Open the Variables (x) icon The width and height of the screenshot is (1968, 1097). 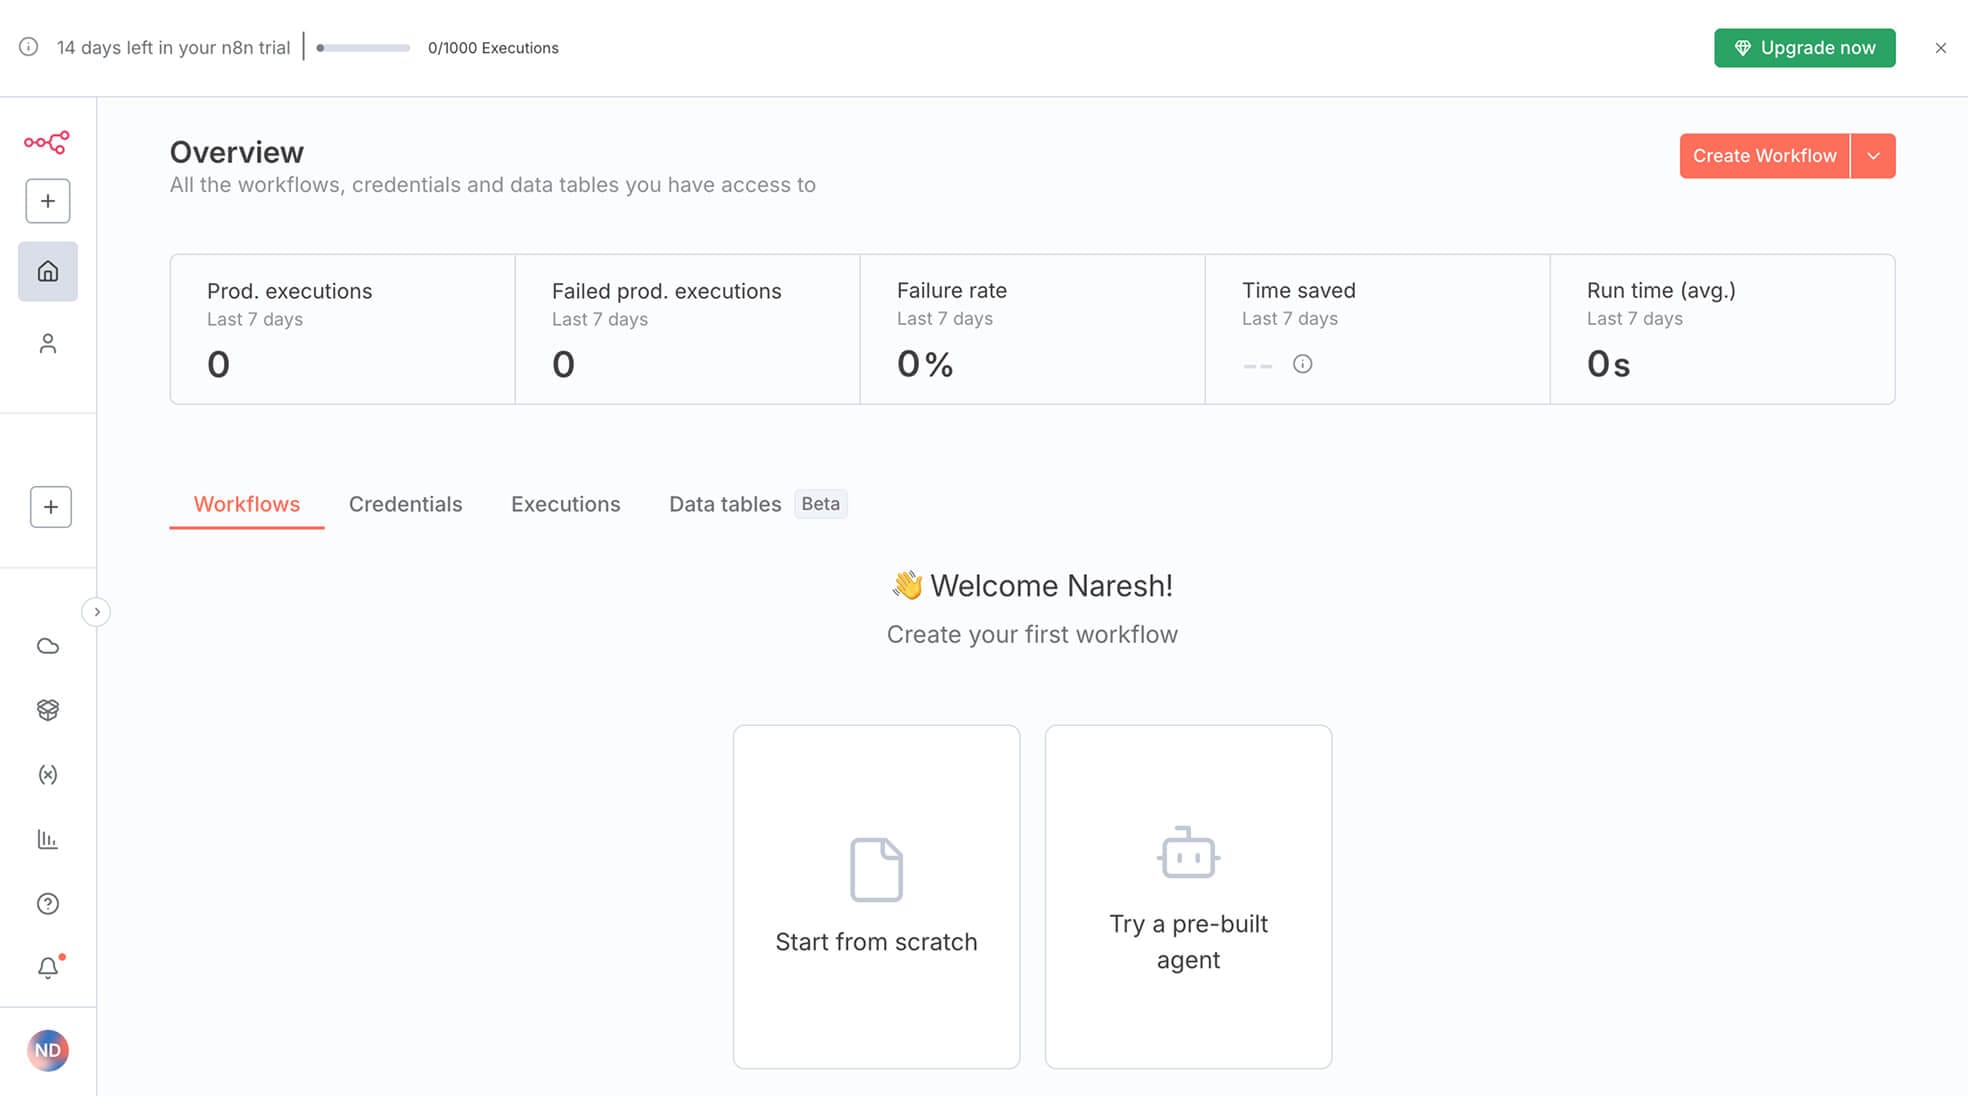click(48, 774)
